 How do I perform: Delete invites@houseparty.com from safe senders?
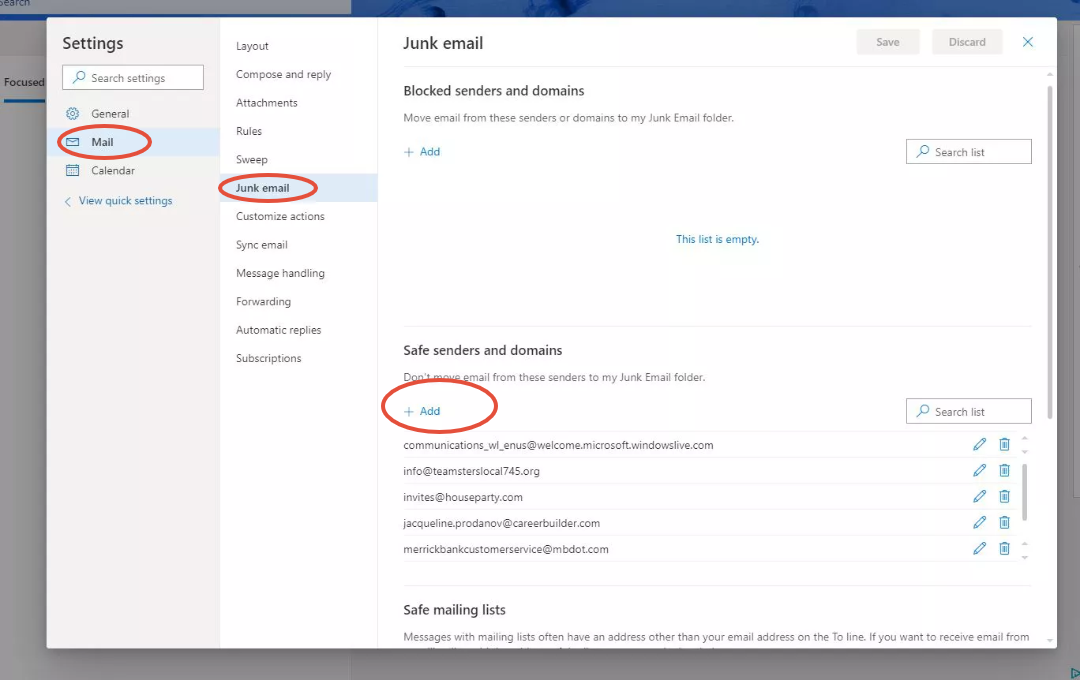coord(1004,496)
